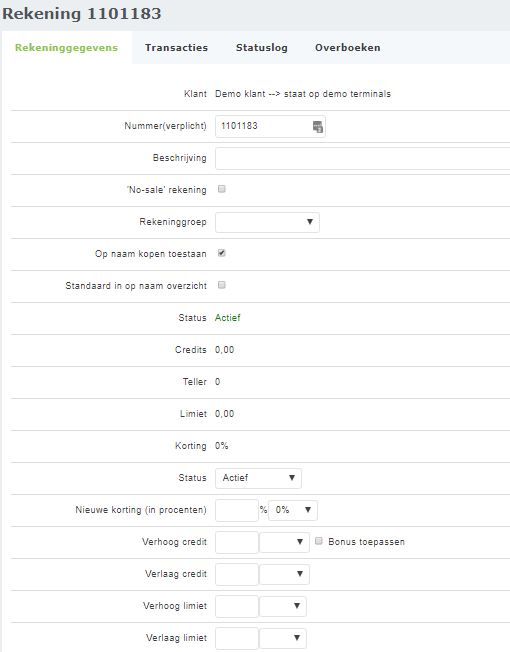Enable Standaard in op naam overzicht
Viewport: 510px width, 652px height.
pos(222,285)
